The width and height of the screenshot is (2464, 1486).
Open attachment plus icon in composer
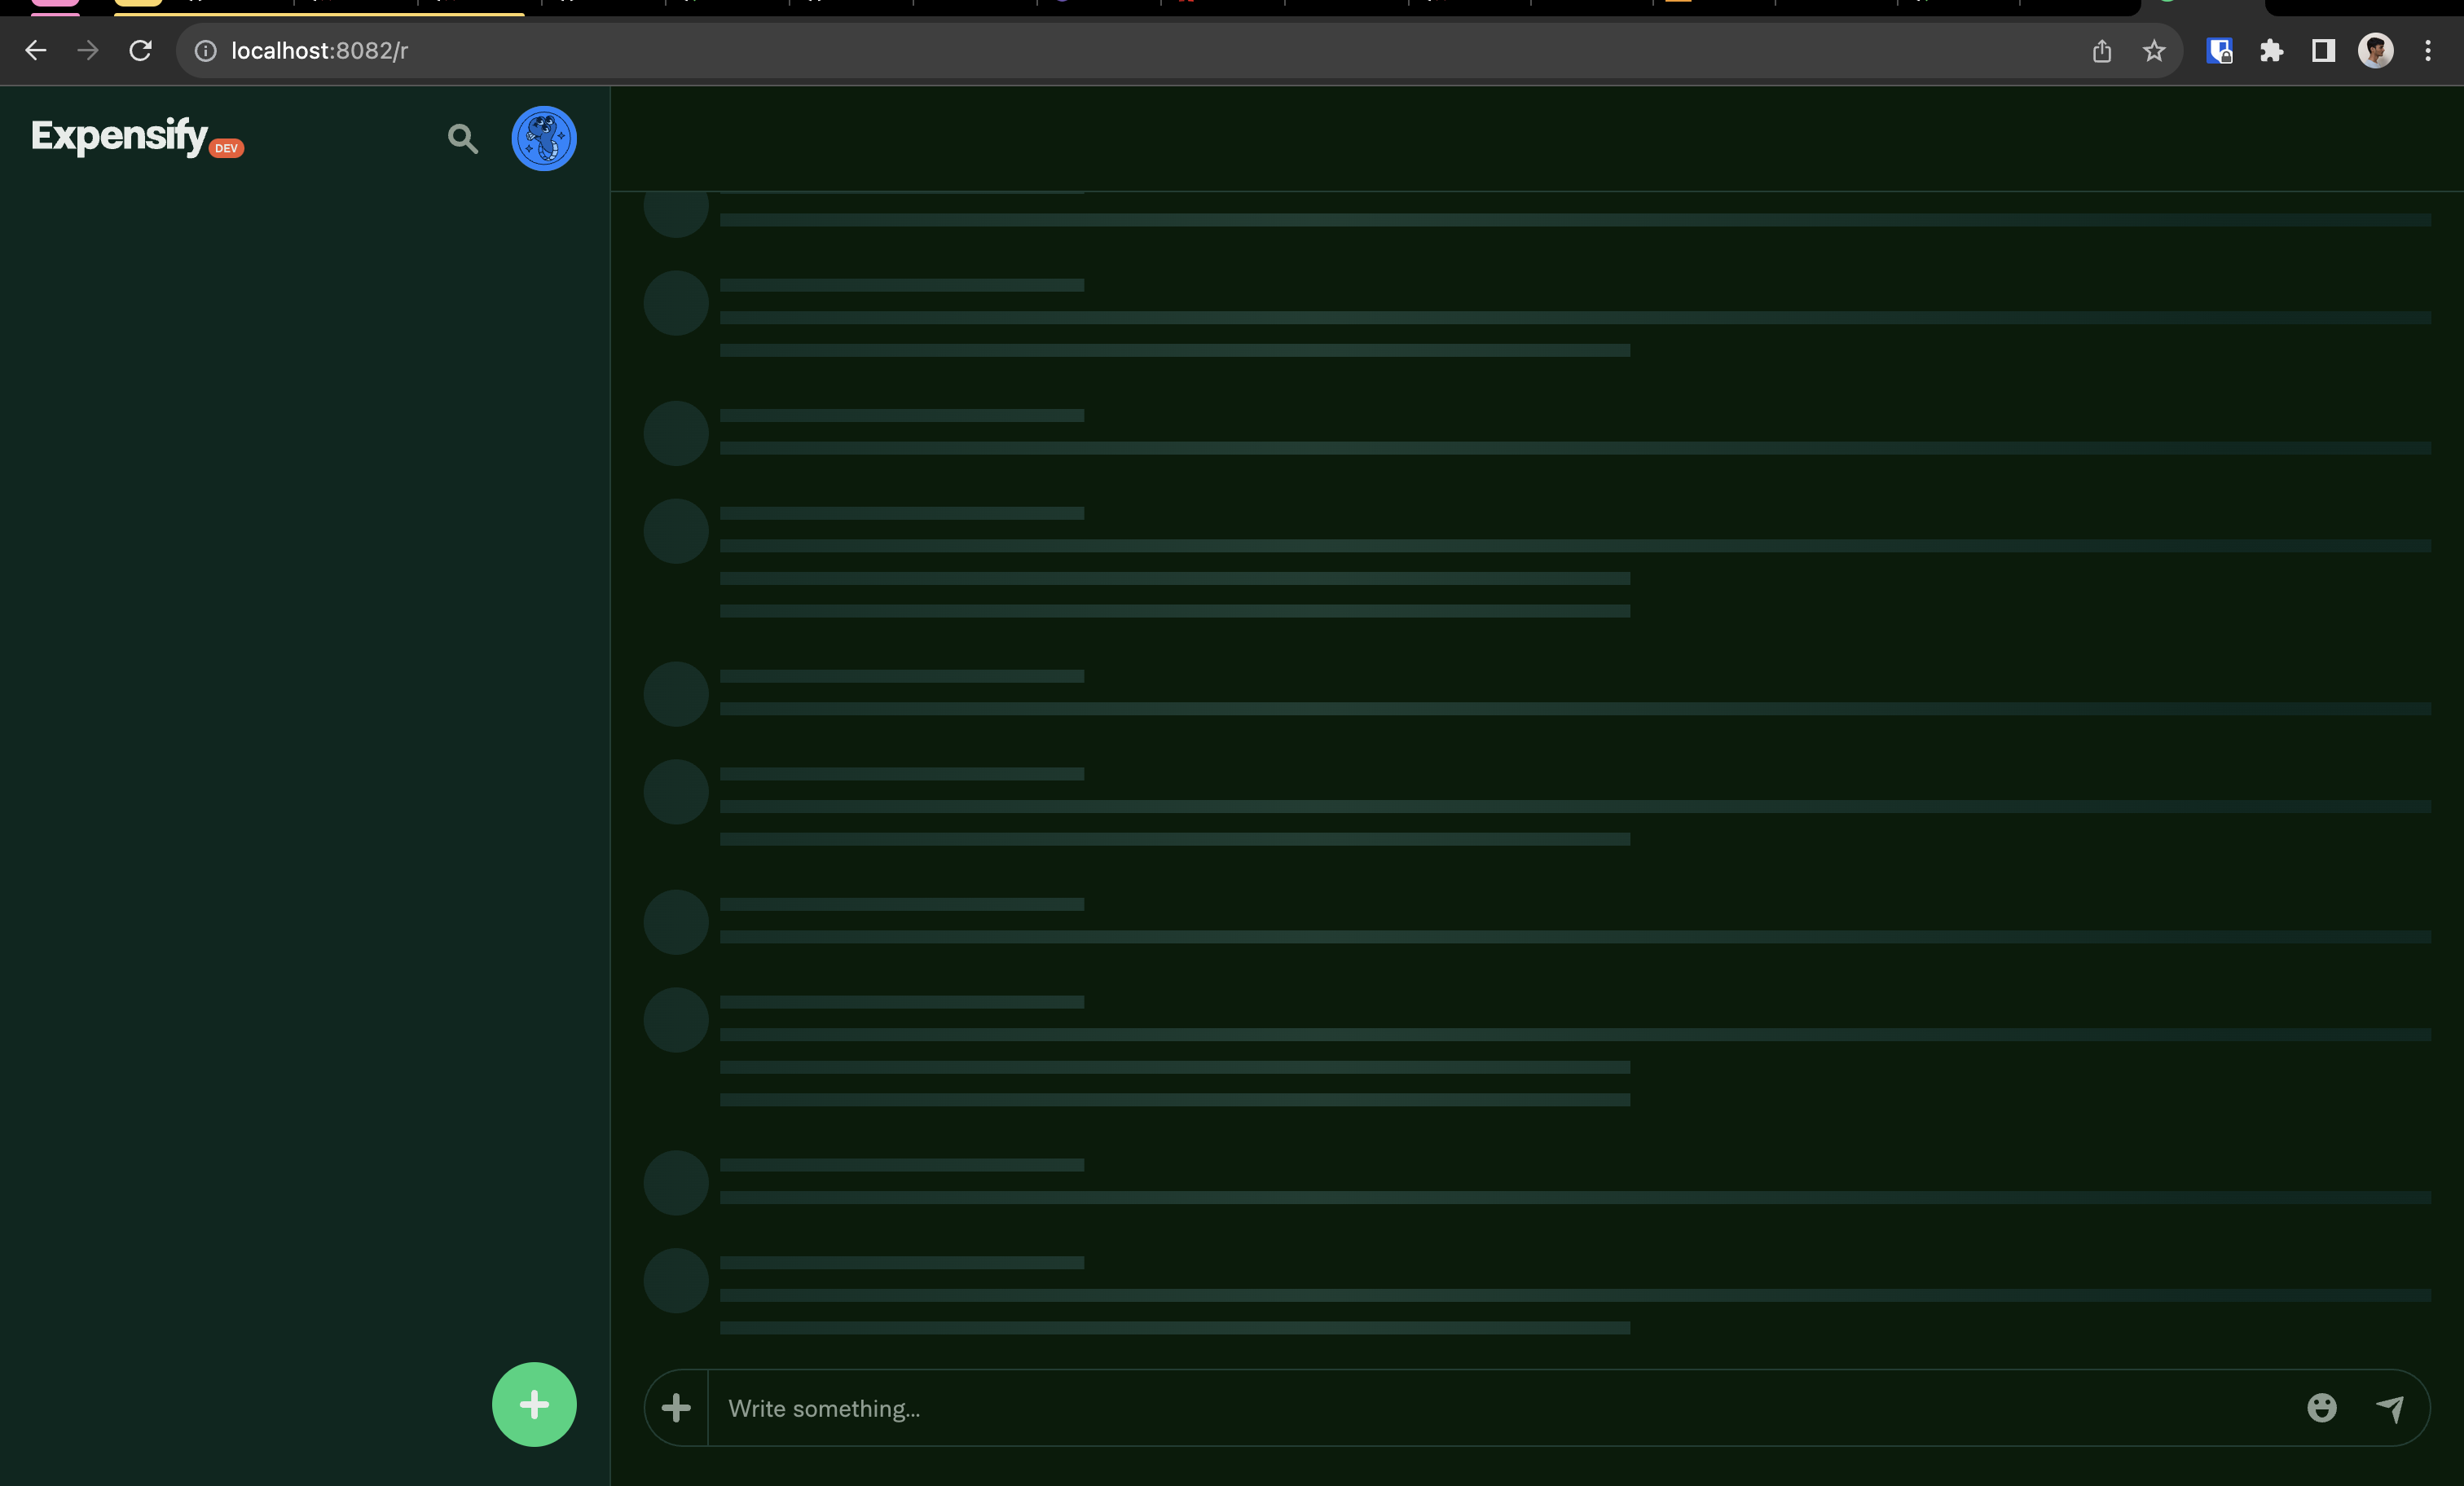676,1407
